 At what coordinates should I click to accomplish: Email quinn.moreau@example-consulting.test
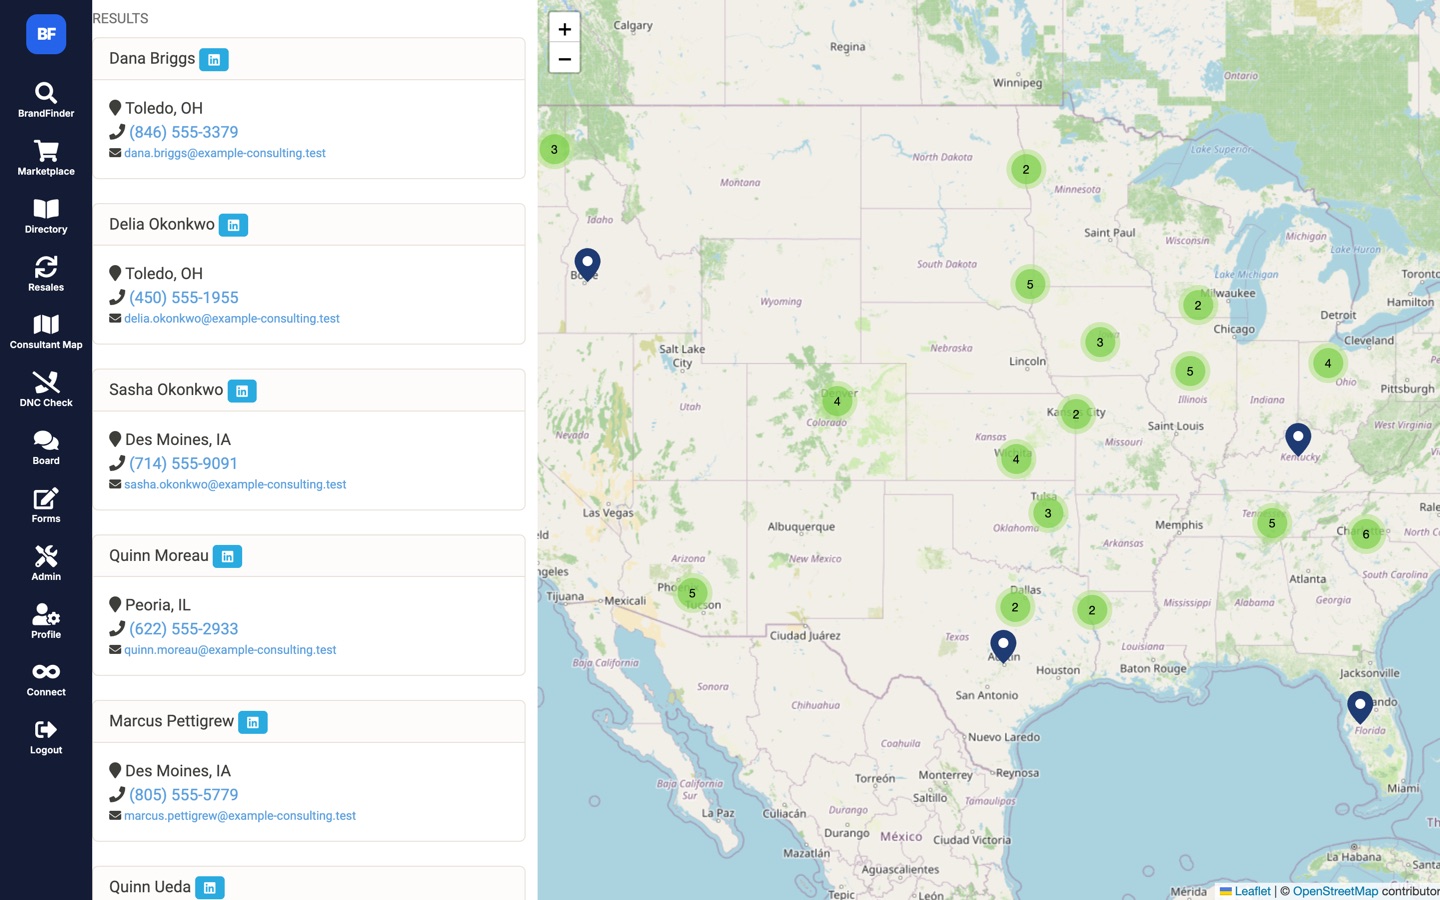point(230,650)
